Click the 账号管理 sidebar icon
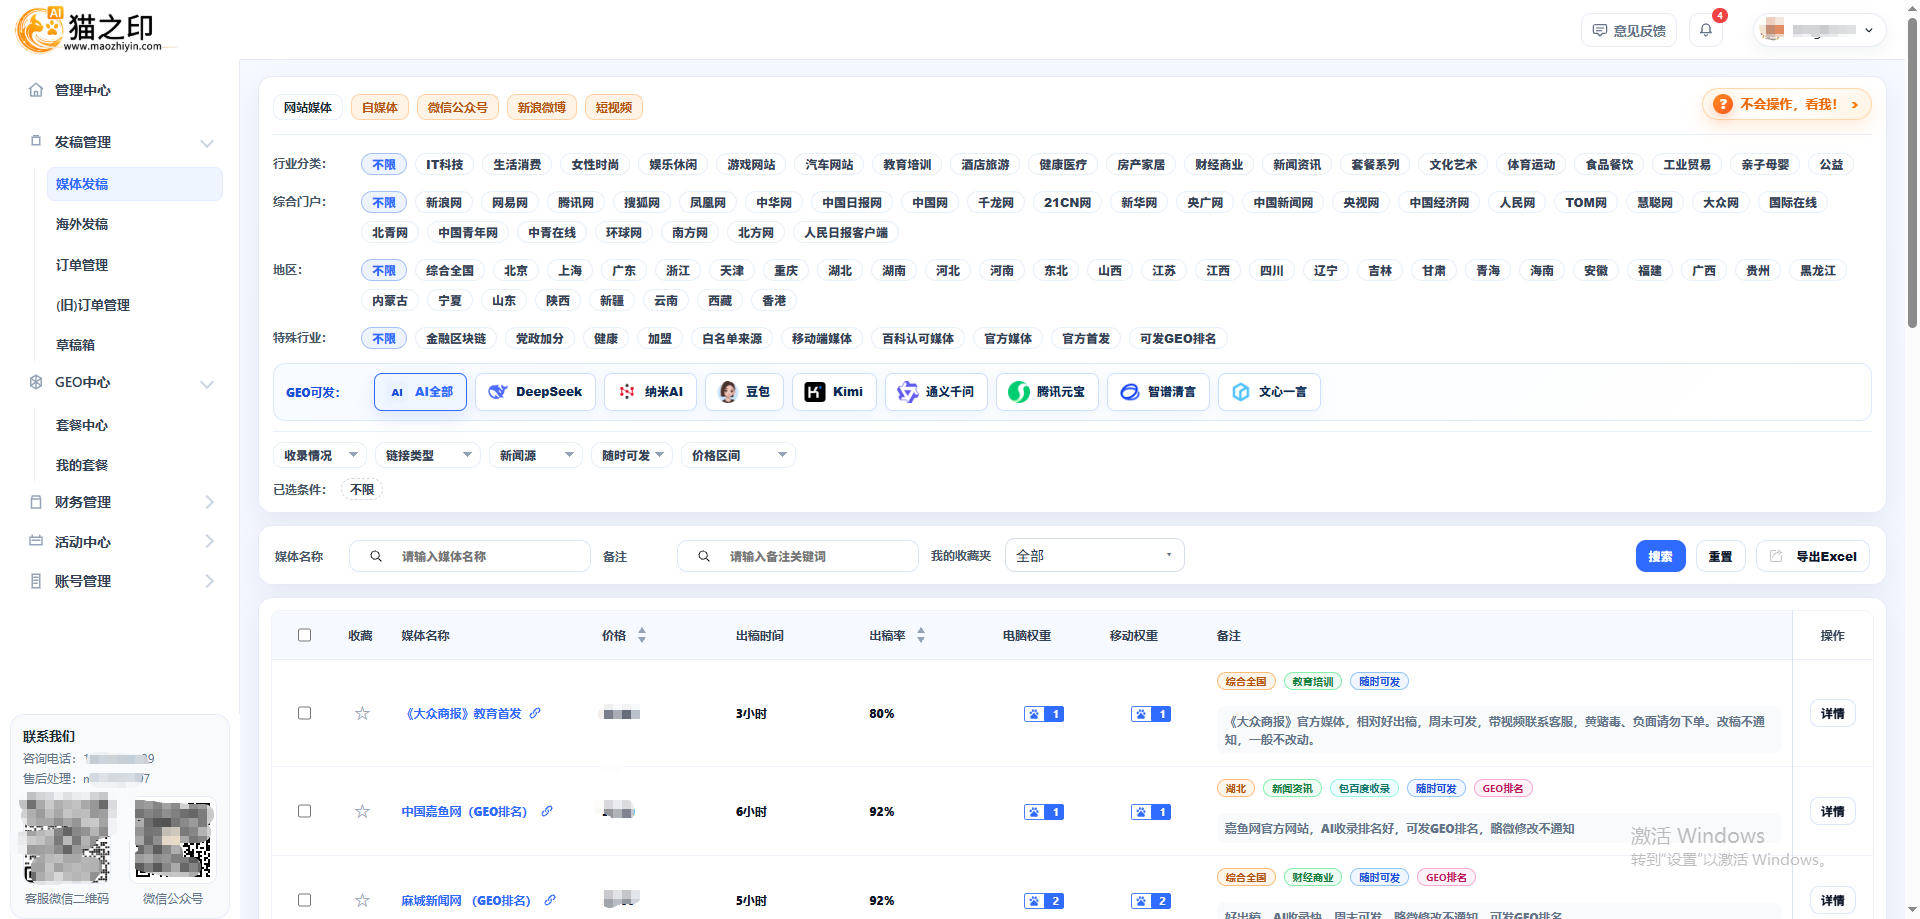Image resolution: width=1920 pixels, height=919 pixels. click(x=36, y=581)
